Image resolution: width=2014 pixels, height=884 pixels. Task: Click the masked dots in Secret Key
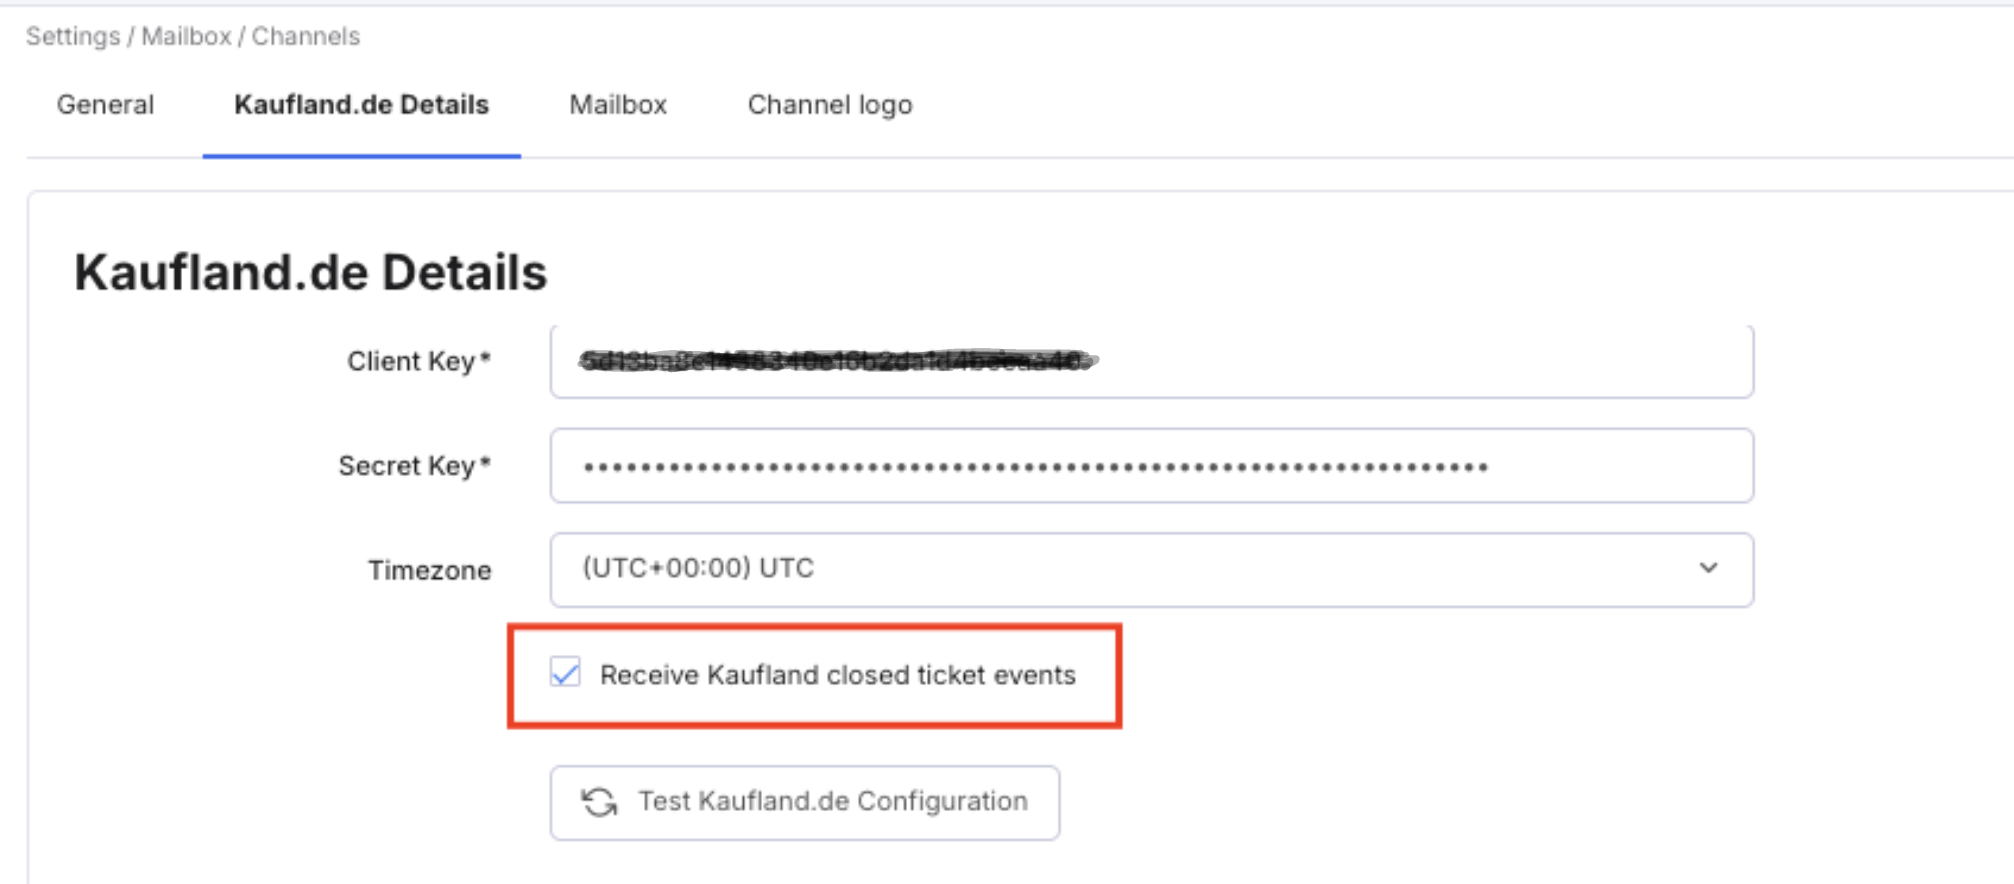coord(1035,467)
